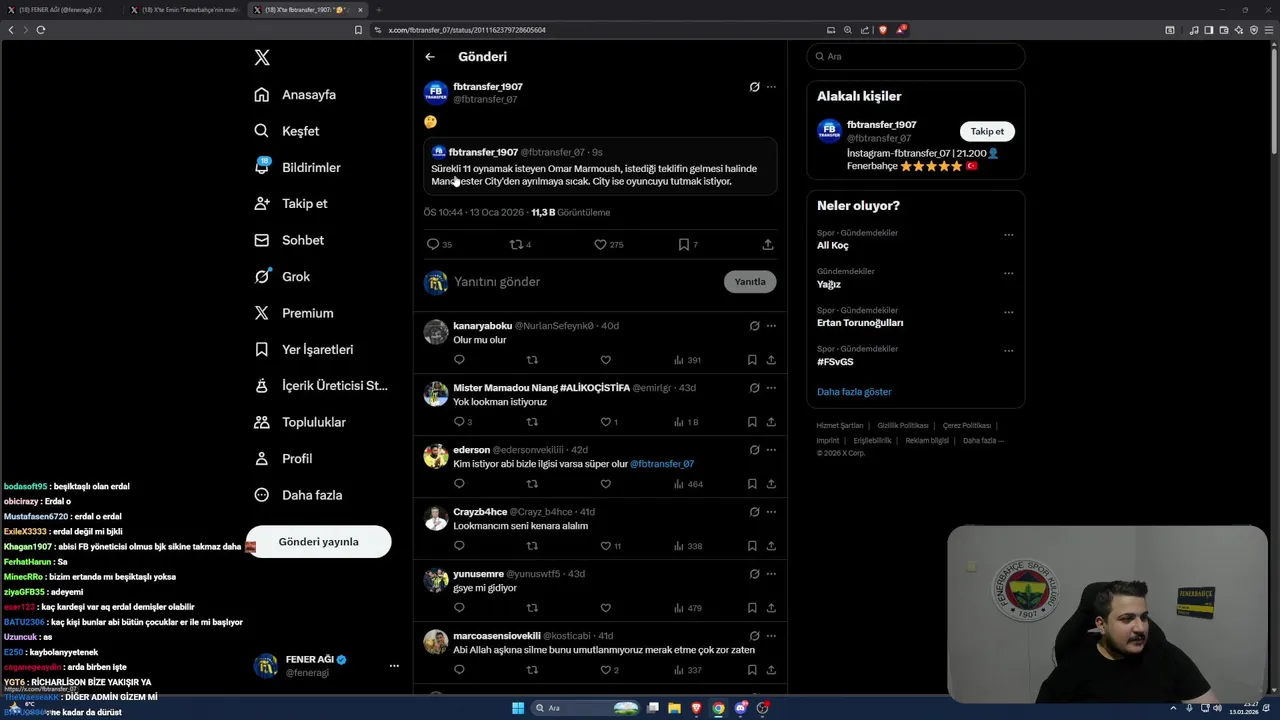Expand Daha fazla menu
This screenshot has height=720, width=1280.
click(298, 495)
